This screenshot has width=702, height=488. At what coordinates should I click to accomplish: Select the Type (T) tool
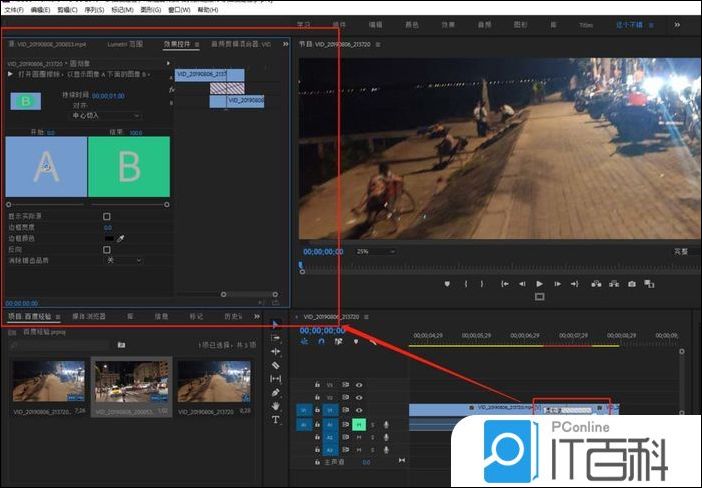click(276, 420)
